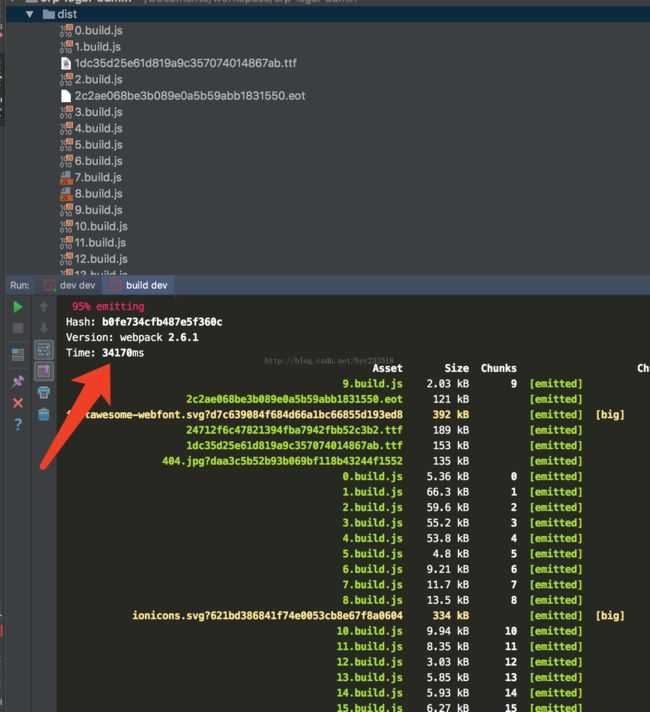Click the Down stack trace arrow
Viewport: 650px width, 712px height.
click(x=44, y=328)
